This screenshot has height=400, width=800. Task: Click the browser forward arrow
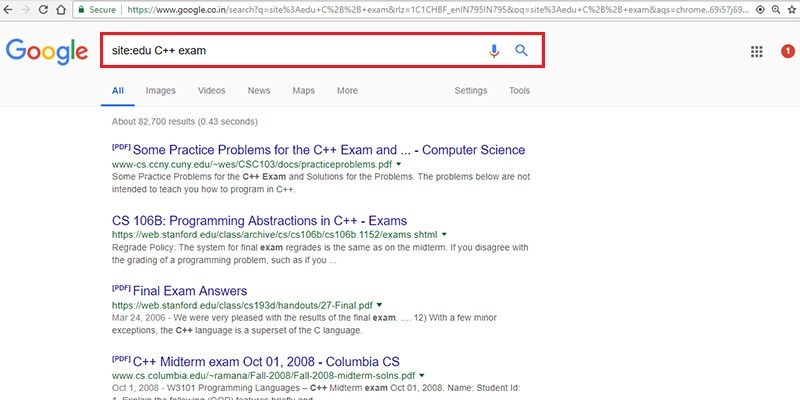32,8
